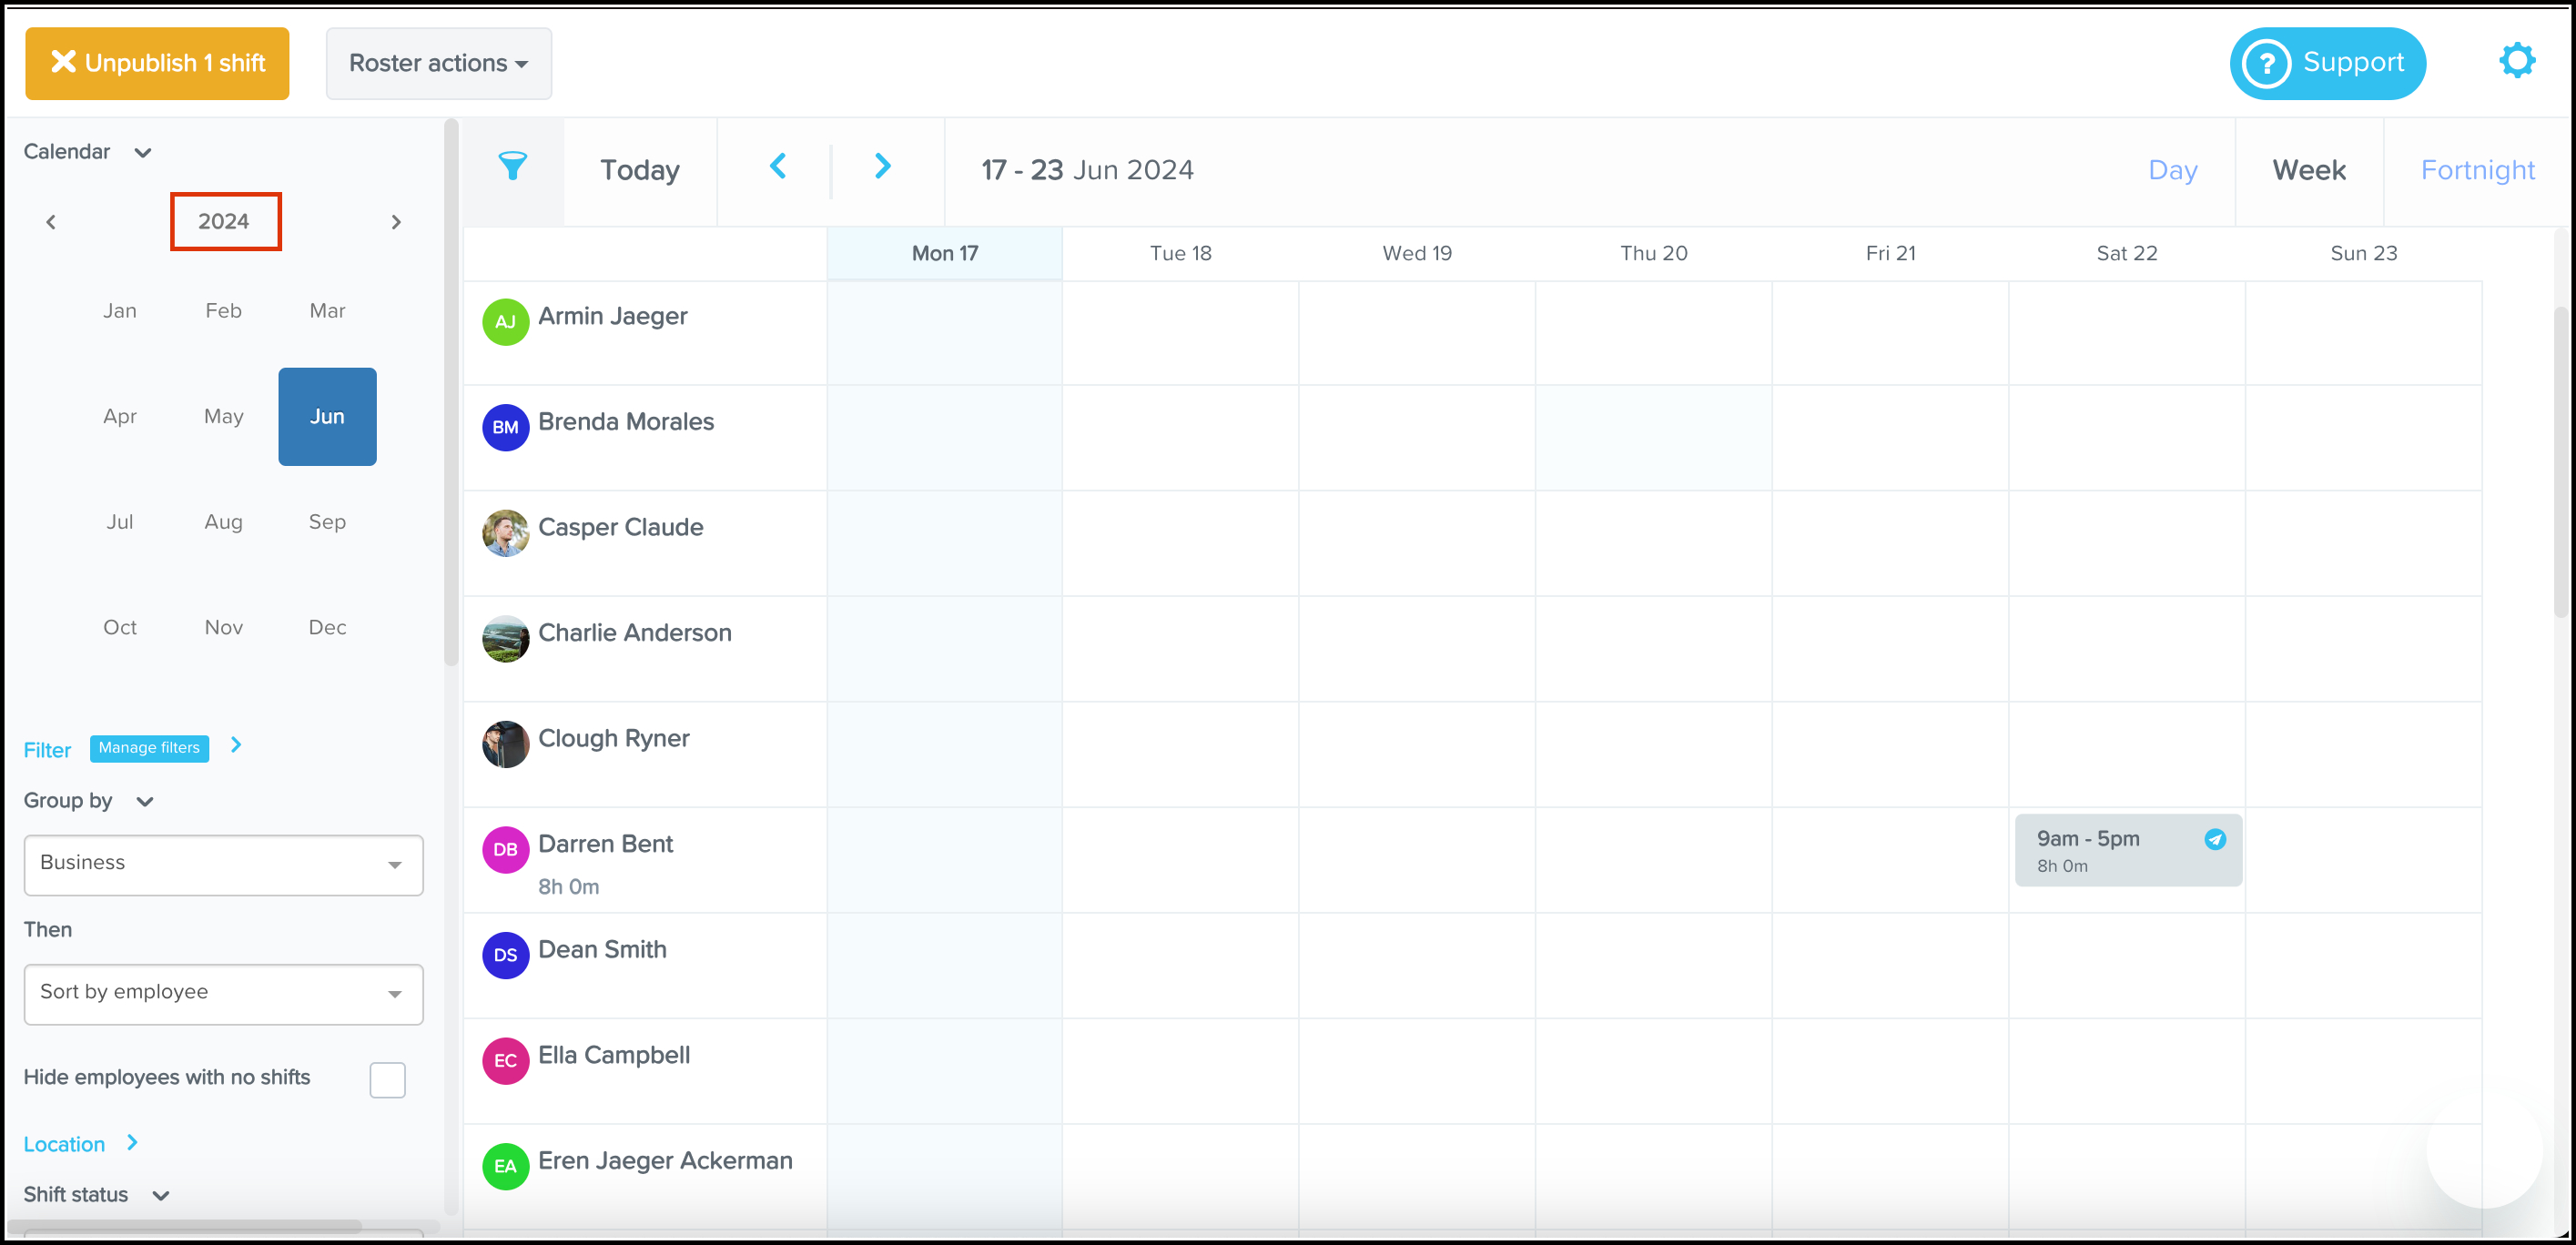Go to the previous week with left arrow
Viewport: 2576px width, 1245px height.
[778, 167]
